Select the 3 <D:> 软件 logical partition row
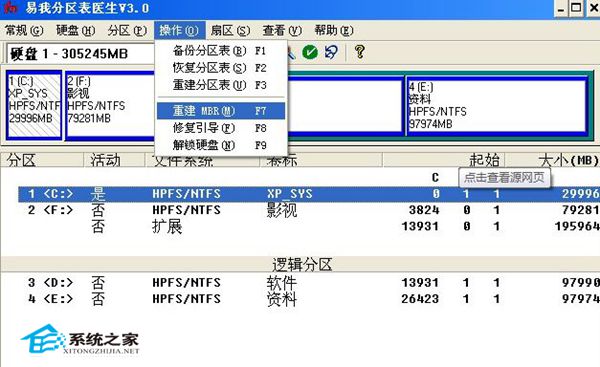 [x=309, y=282]
